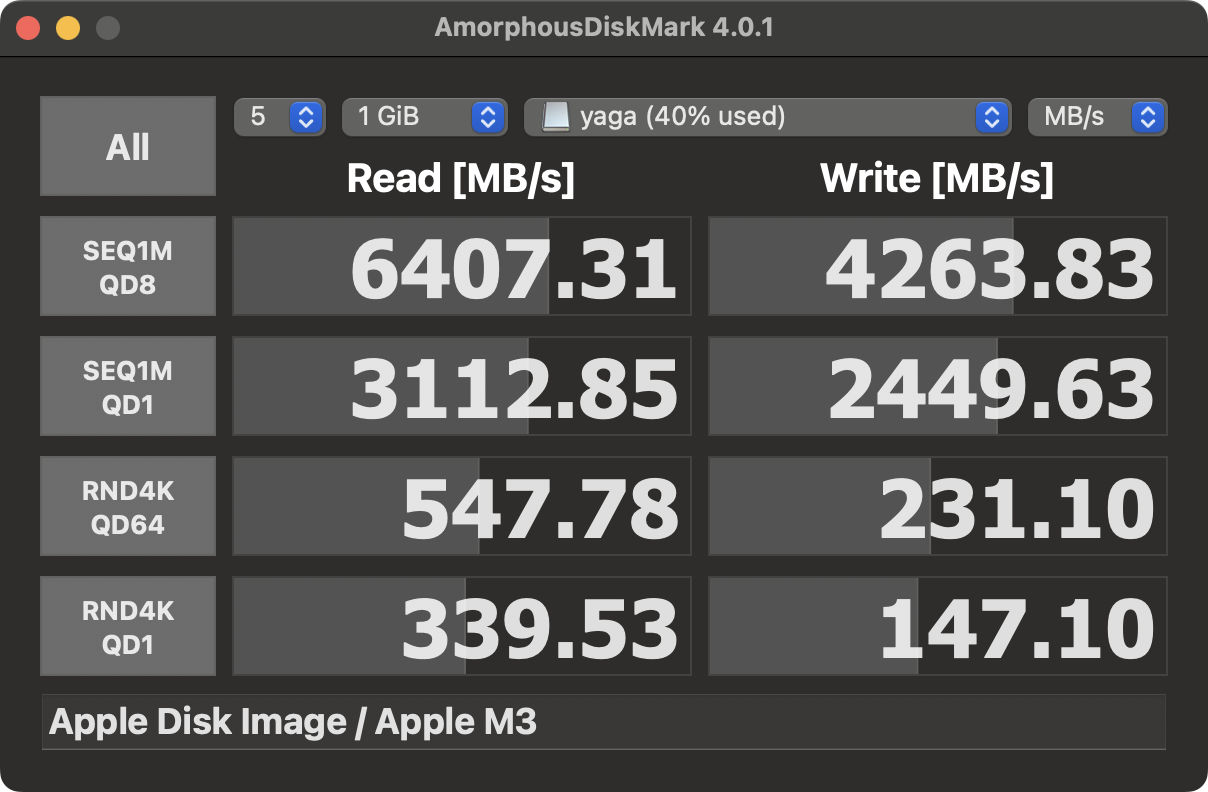Start the SEQ1M QD1 test

(127, 386)
